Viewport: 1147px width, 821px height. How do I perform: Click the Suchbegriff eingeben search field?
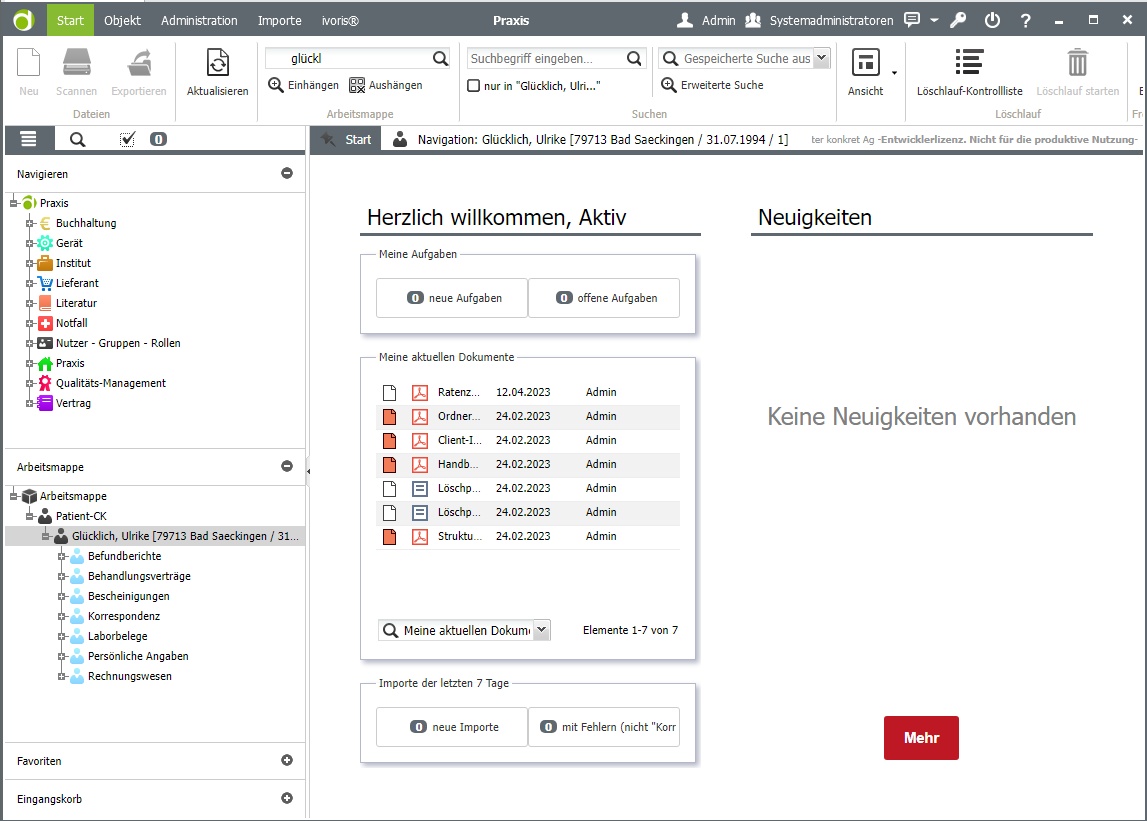click(545, 59)
